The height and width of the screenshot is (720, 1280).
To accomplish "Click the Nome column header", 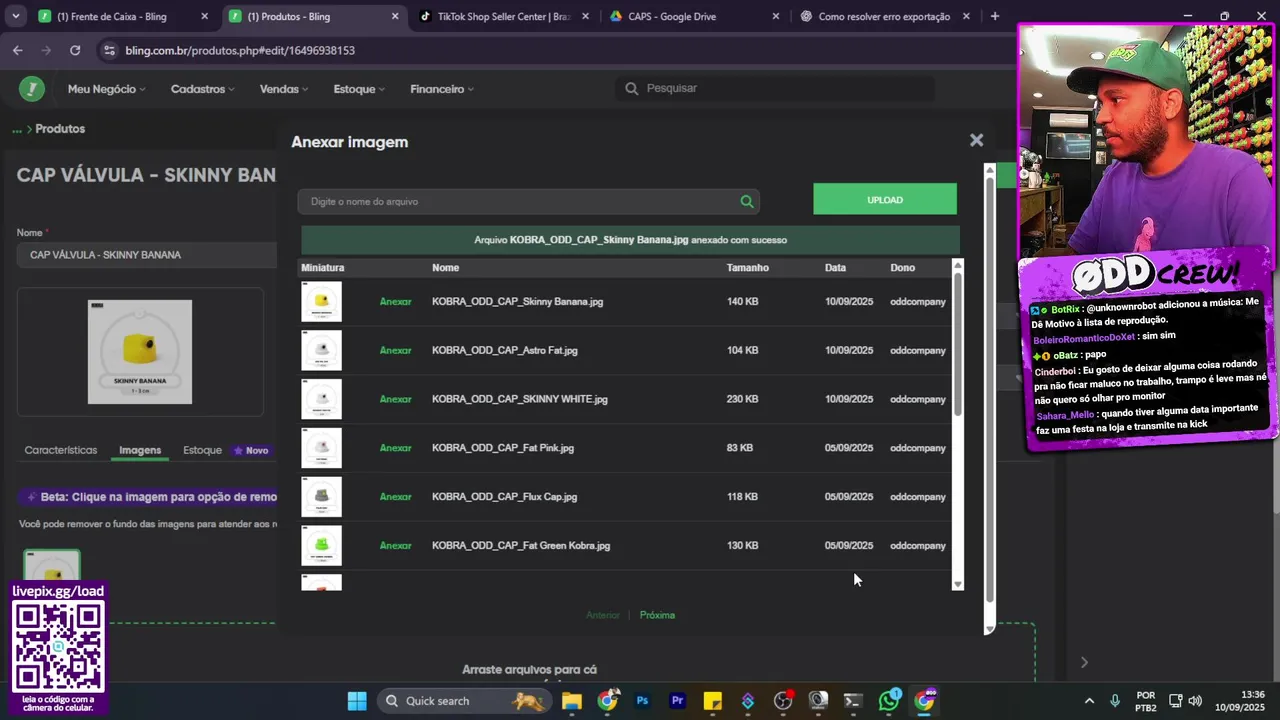I will pos(445,268).
